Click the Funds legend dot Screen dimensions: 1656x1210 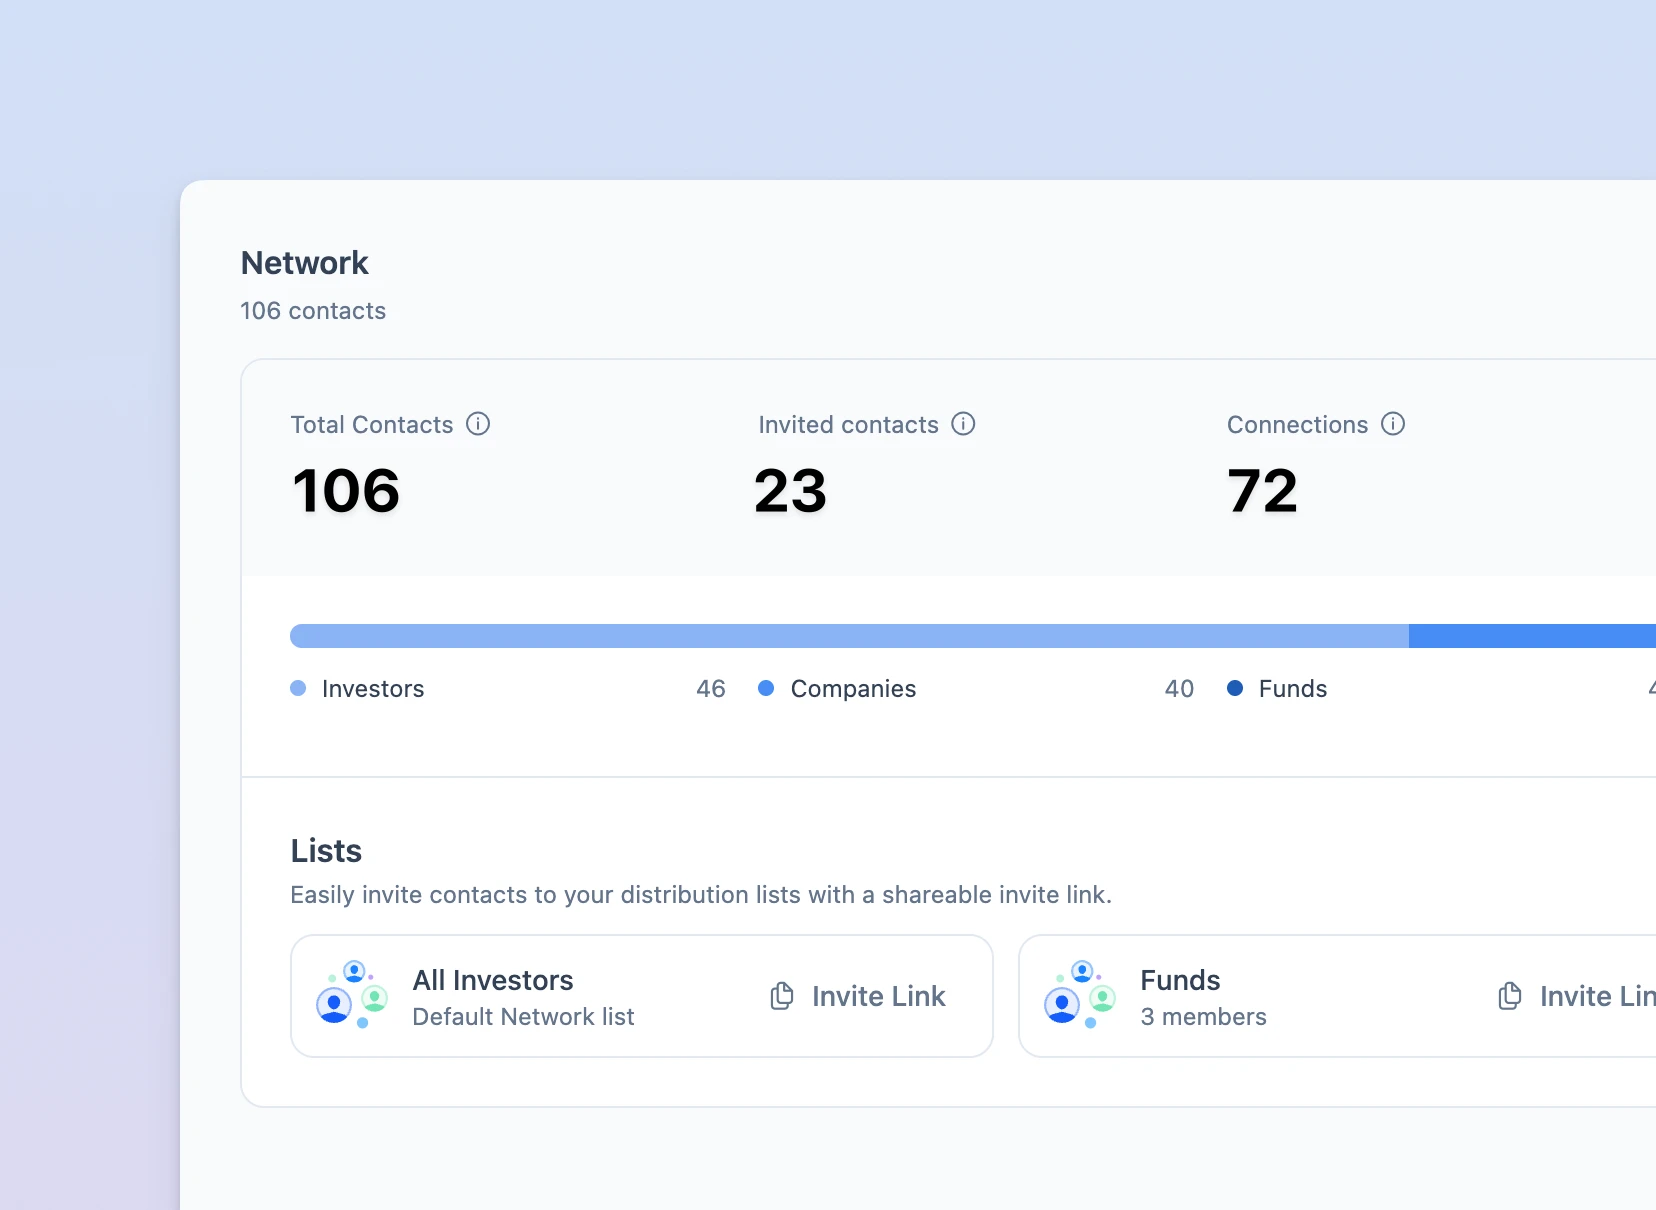[x=1235, y=688]
